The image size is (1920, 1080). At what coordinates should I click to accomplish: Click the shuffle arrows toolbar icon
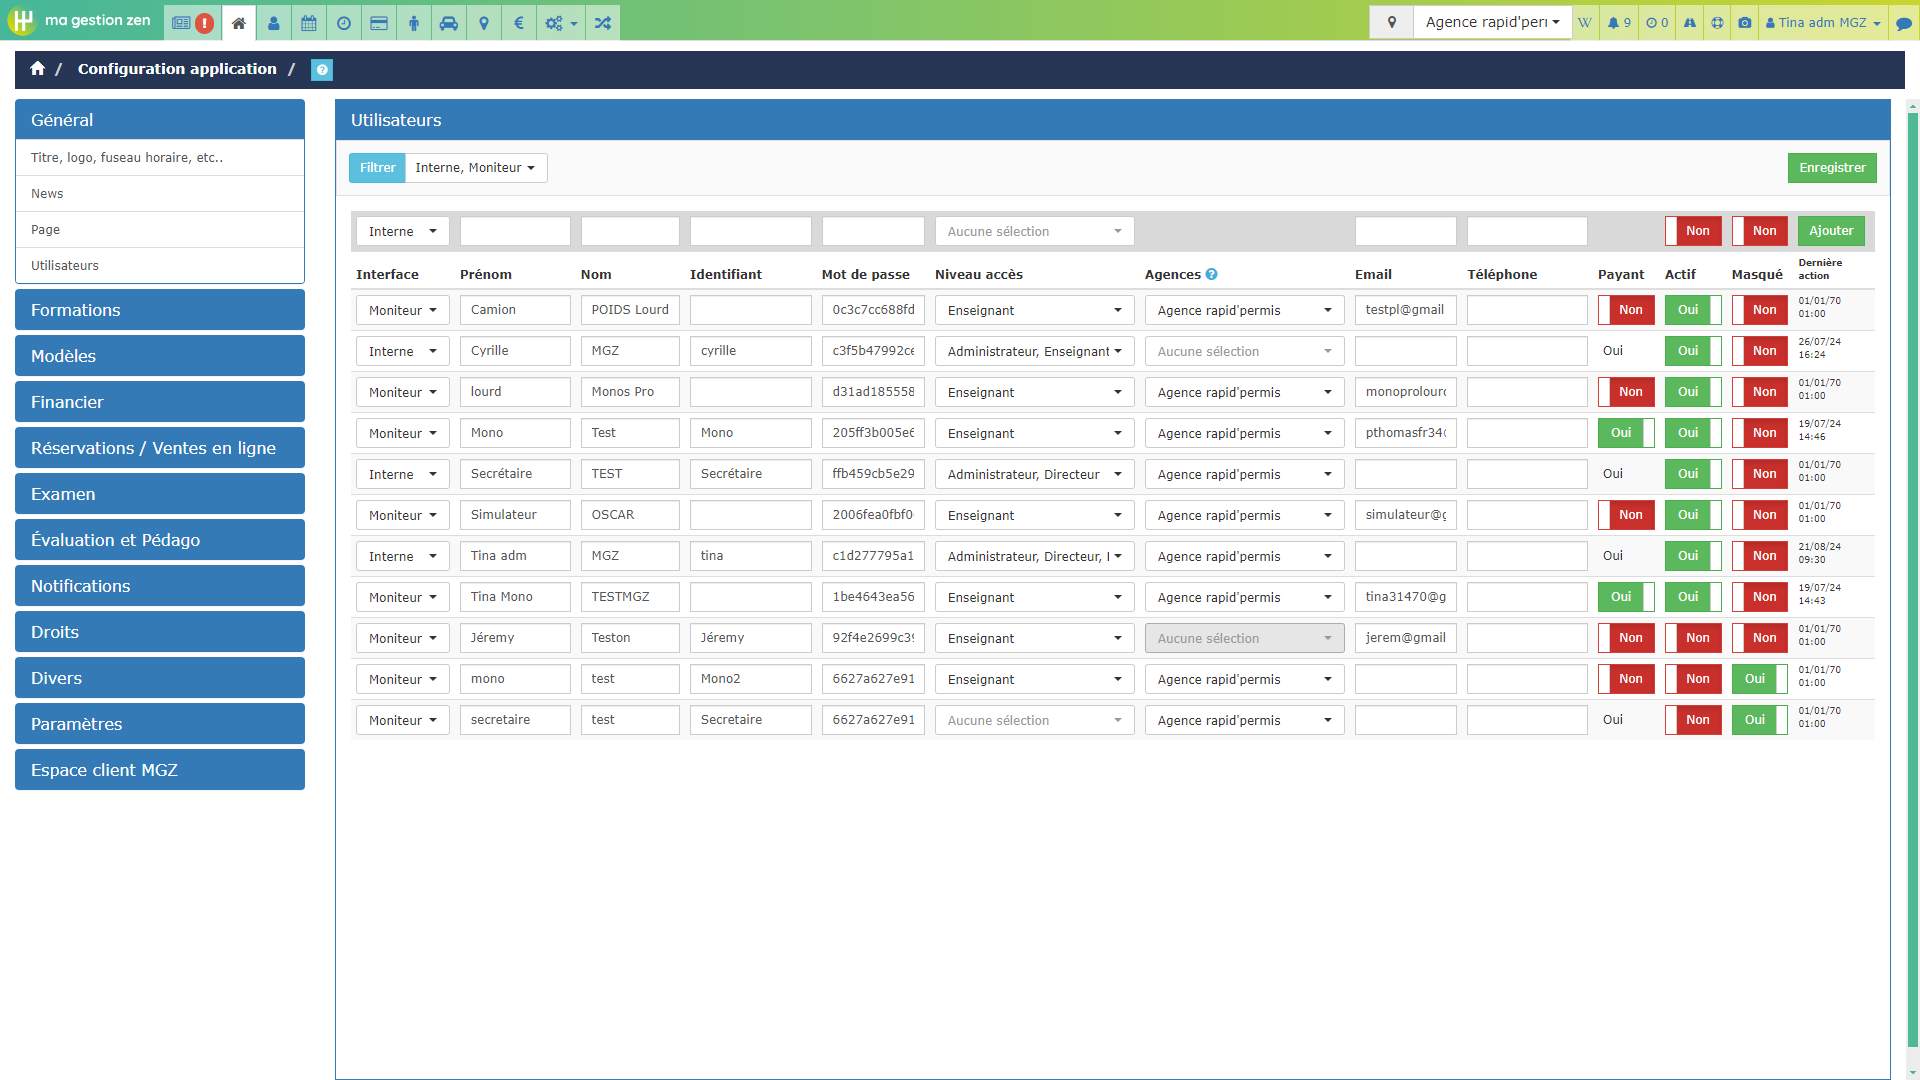[602, 22]
